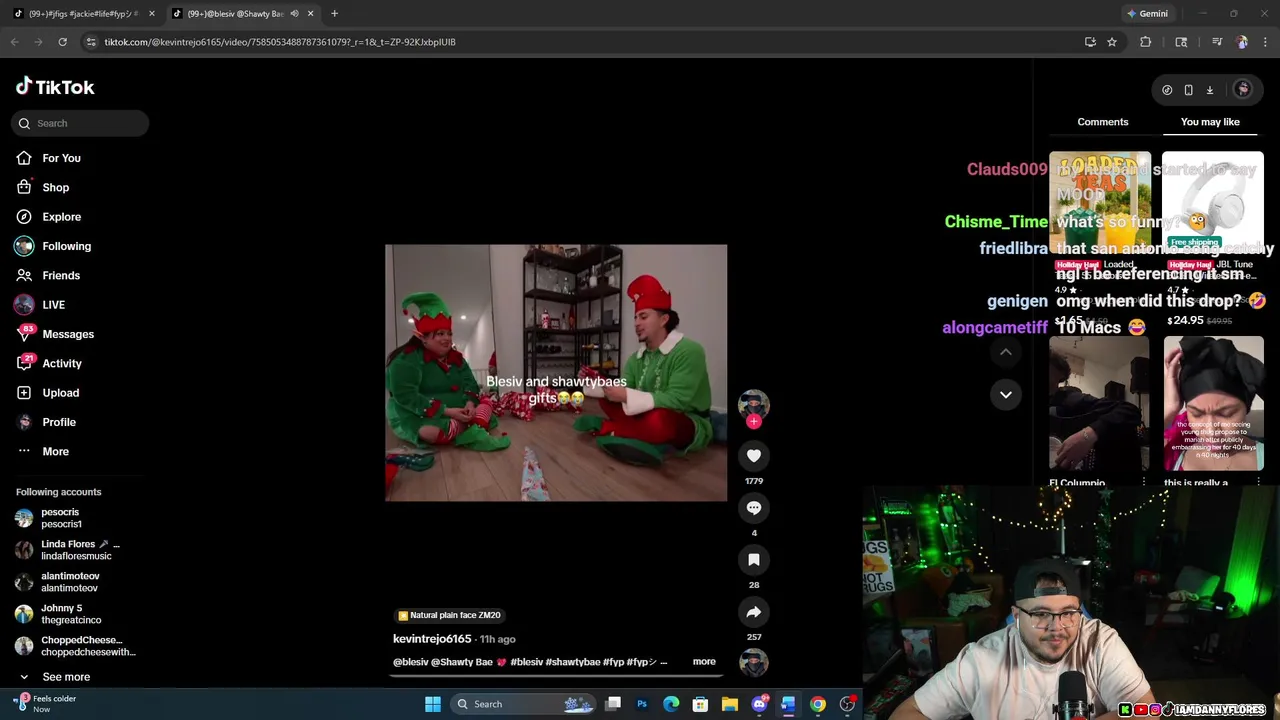The image size is (1280, 720).
Task: Open the Chrome extensions puzzle icon
Action: [x=1146, y=42]
